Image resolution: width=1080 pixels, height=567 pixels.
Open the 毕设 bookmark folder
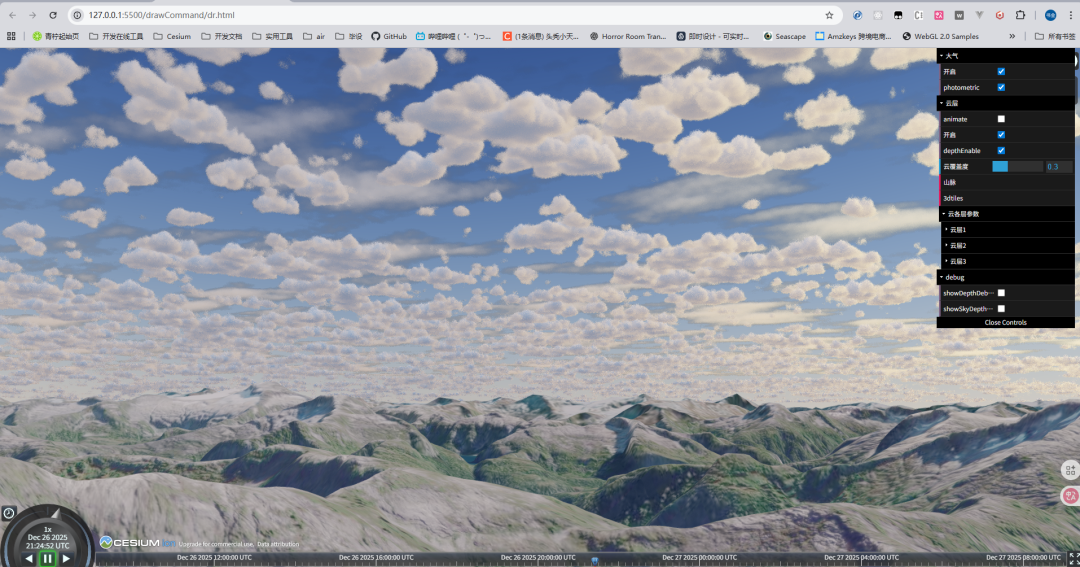pyautogui.click(x=349, y=36)
